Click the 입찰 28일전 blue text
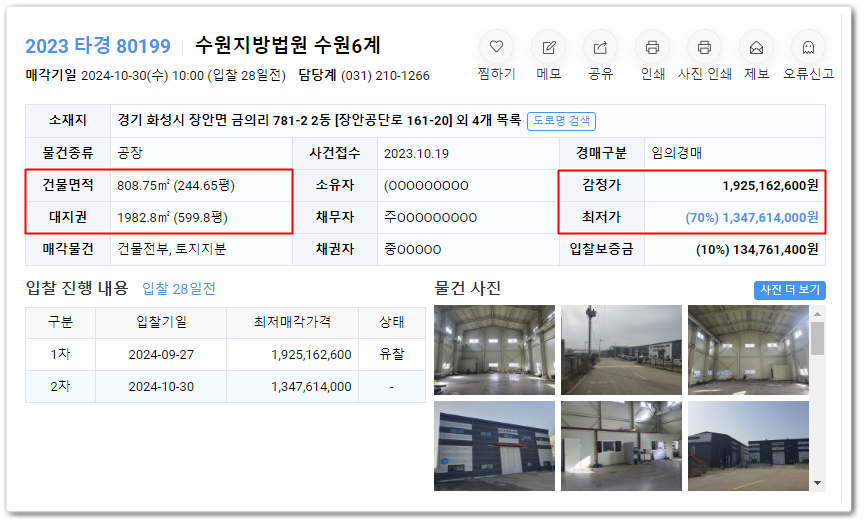Screen dimensions: 864x524 coord(179,289)
